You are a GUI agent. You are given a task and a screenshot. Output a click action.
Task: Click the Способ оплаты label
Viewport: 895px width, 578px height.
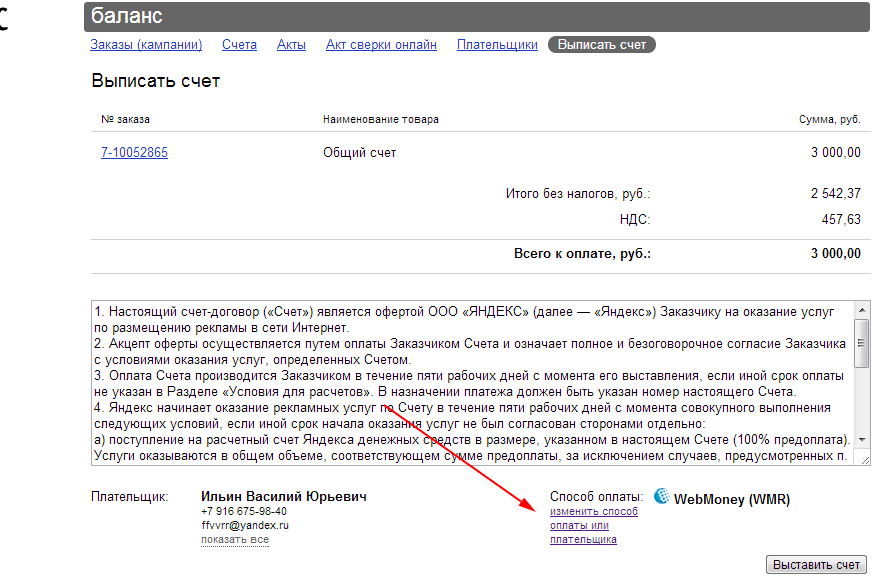tap(596, 496)
